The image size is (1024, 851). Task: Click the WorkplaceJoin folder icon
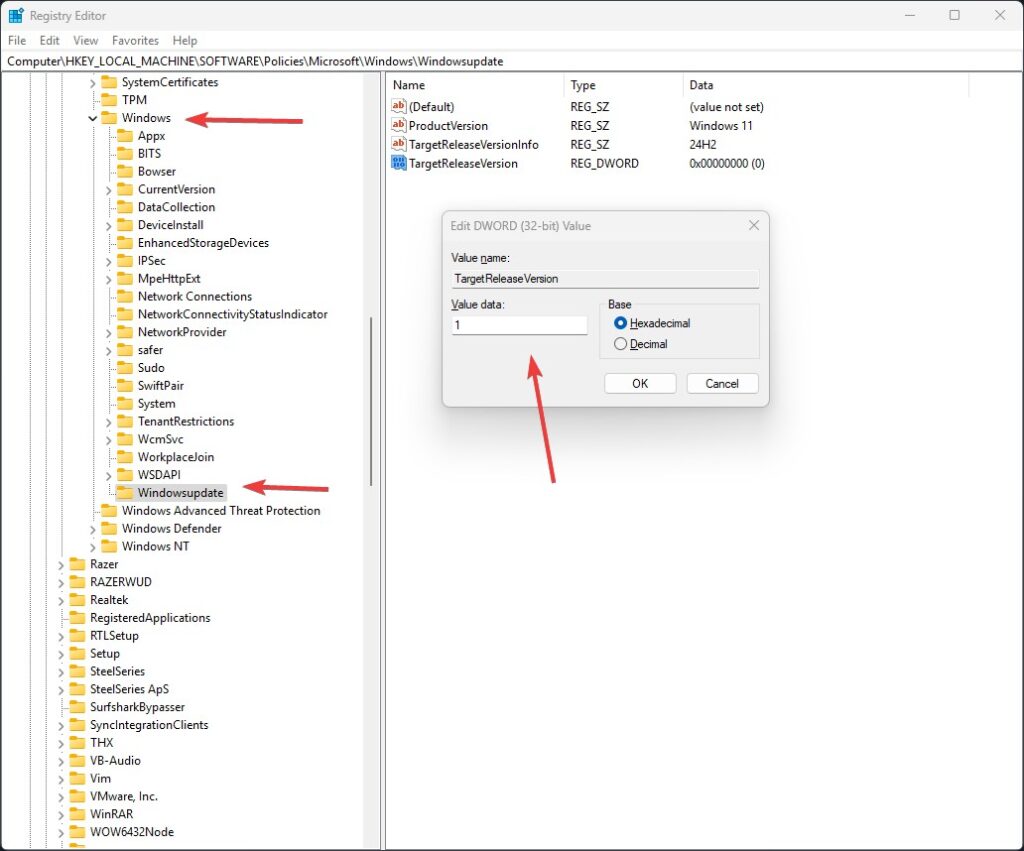[x=125, y=457]
